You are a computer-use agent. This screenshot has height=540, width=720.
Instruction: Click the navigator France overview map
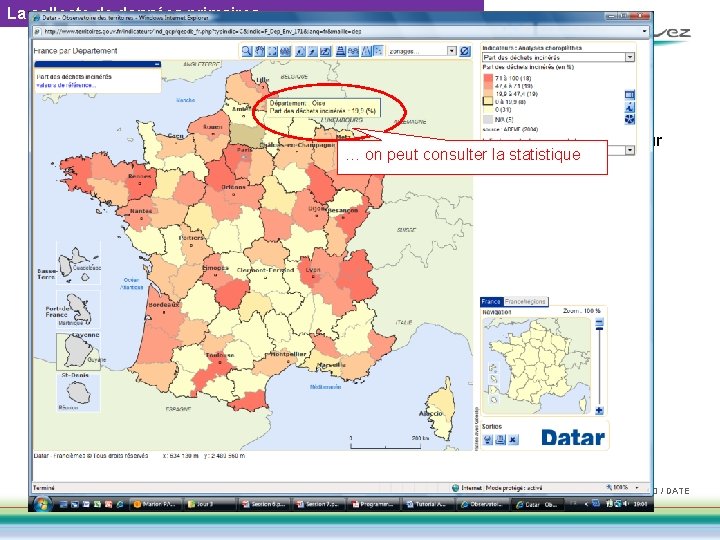coord(537,366)
